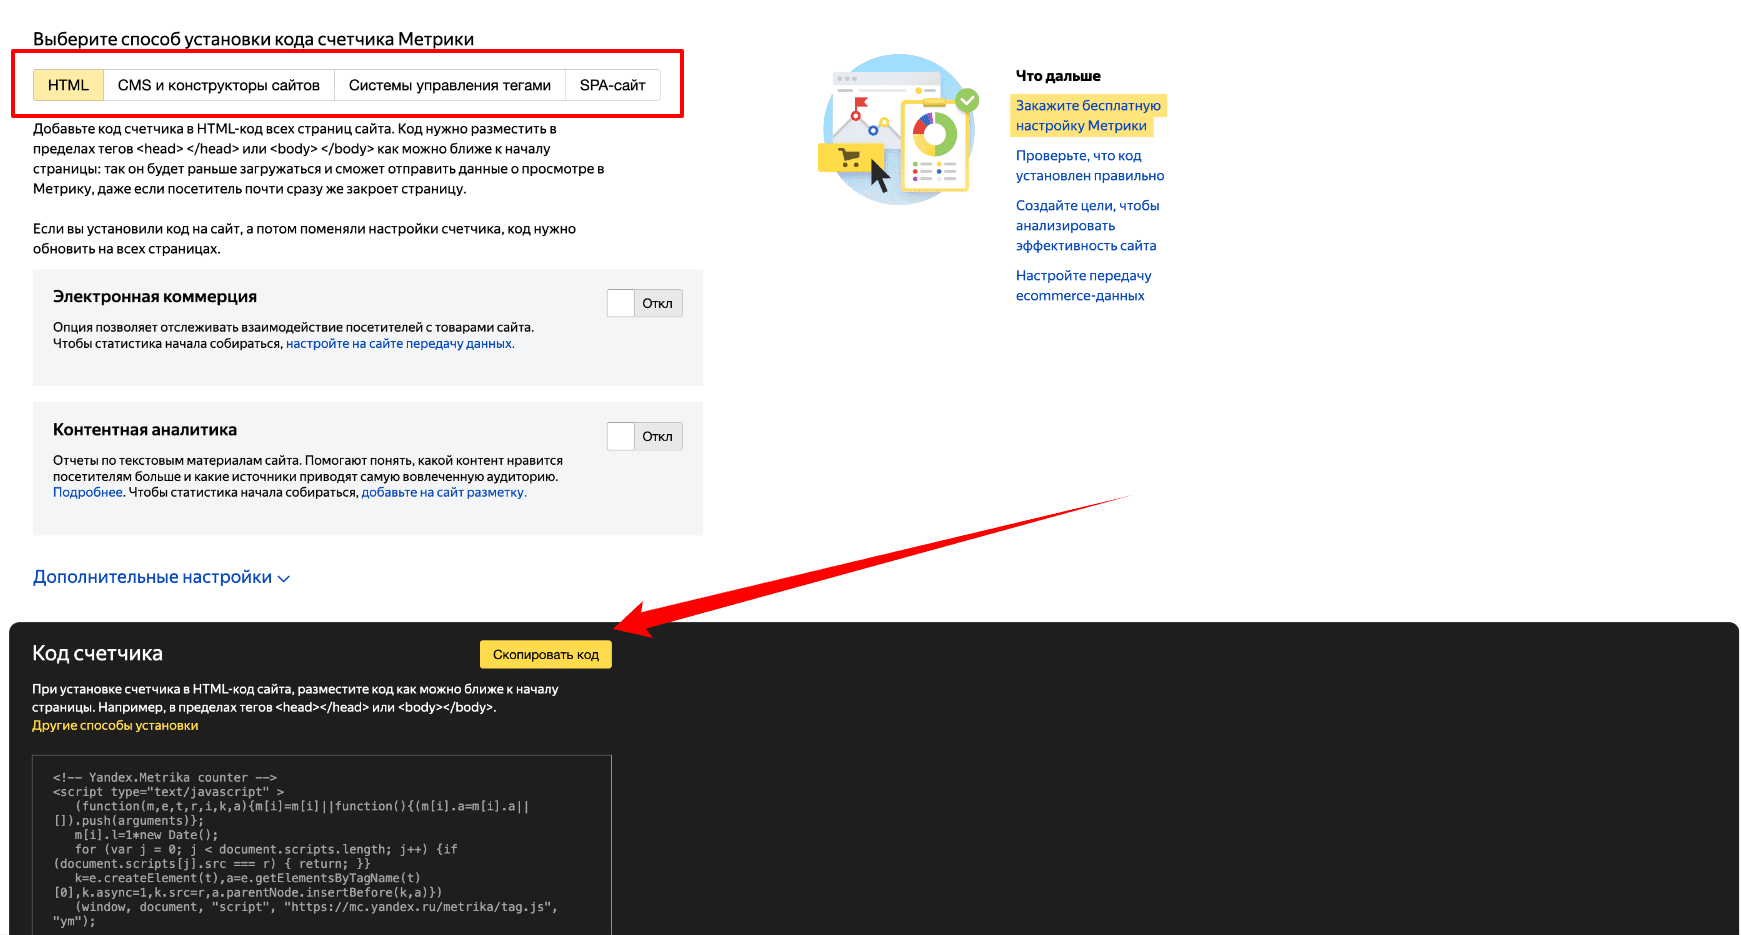Viewport: 1741px width, 935px height.
Task: Click inside the Yandex.Metrika counter code block
Action: [x=320, y=848]
